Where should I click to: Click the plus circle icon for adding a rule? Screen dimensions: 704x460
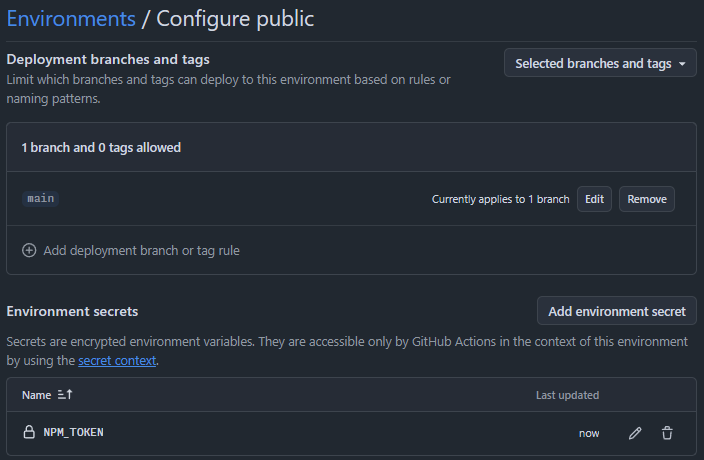point(29,251)
